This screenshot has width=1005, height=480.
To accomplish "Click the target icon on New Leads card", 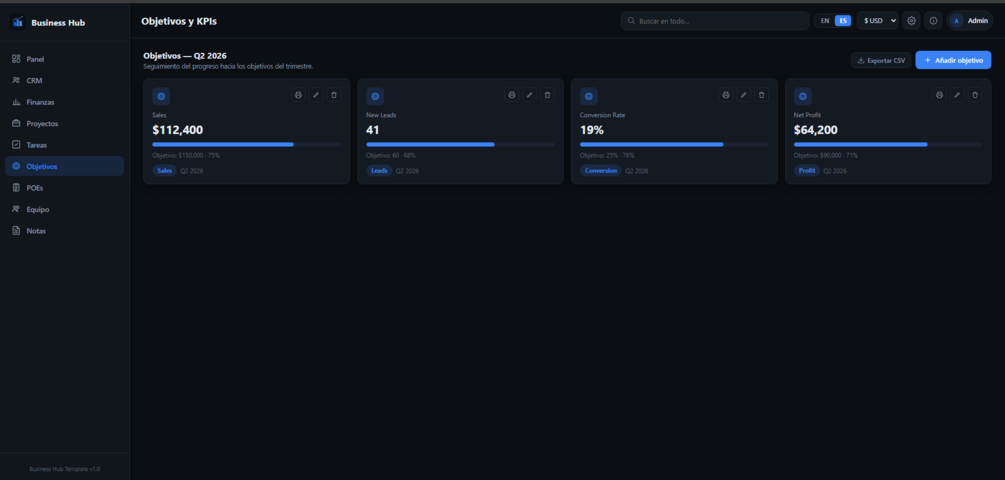I will coord(375,96).
